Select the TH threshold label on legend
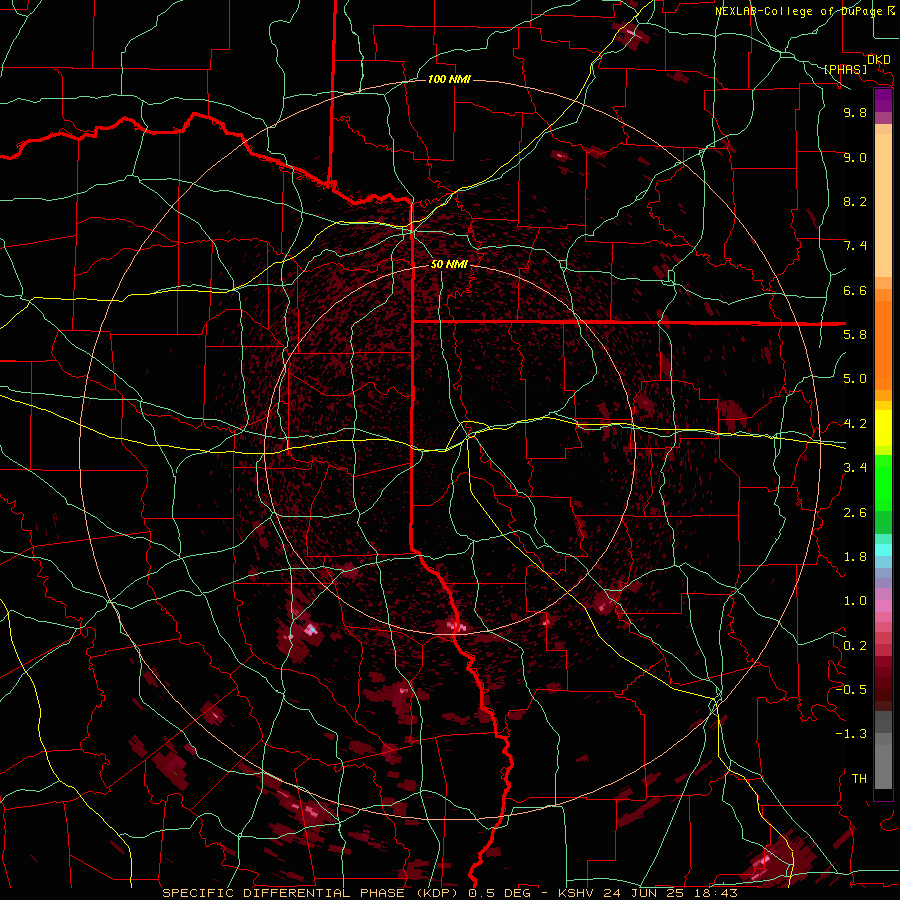 click(x=859, y=778)
